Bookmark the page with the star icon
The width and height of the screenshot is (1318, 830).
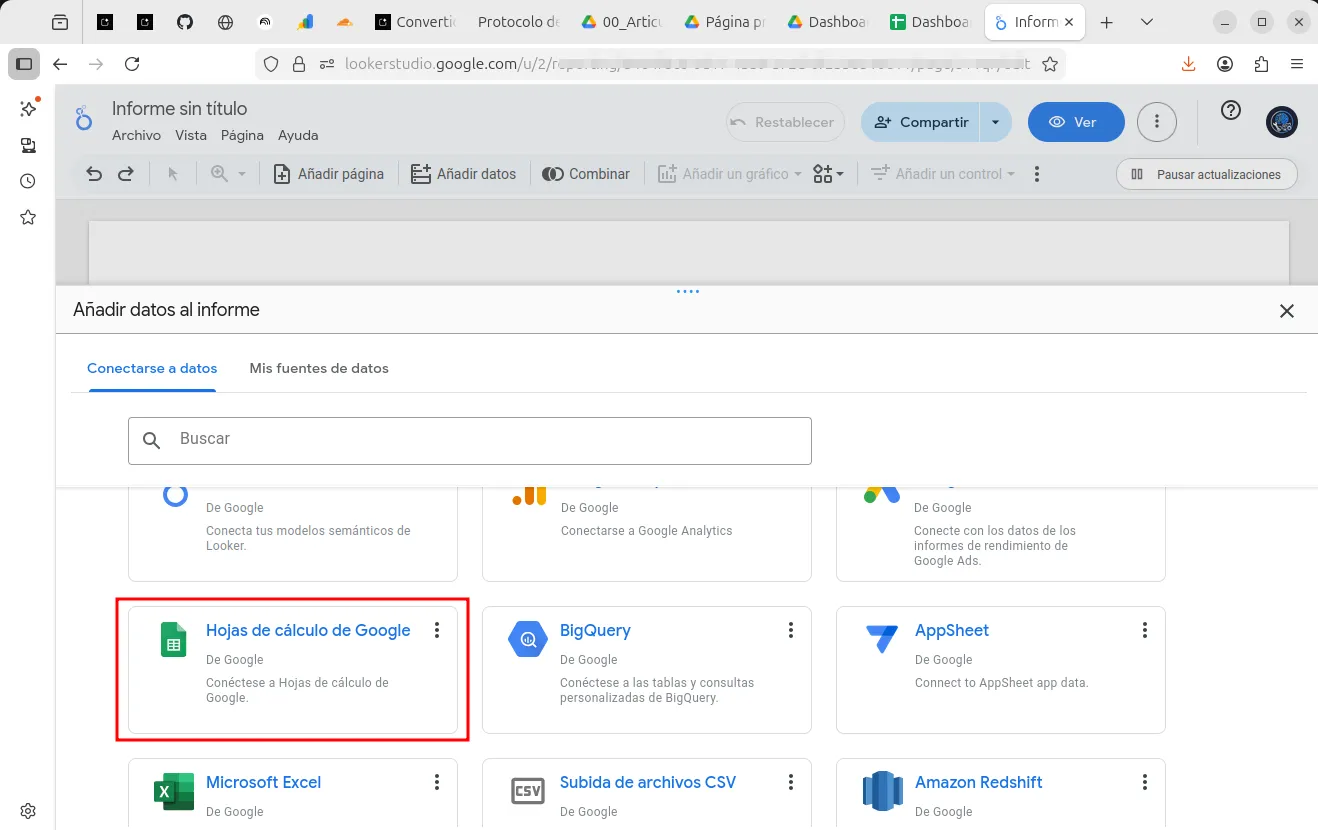(x=1050, y=64)
